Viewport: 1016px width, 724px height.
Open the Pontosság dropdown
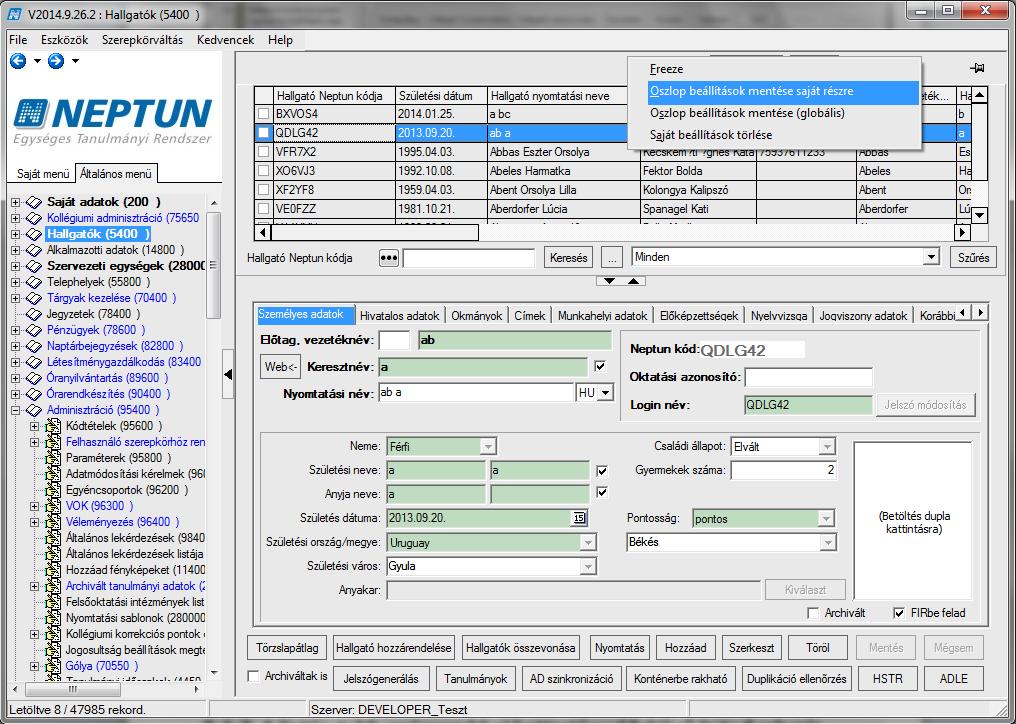coord(826,519)
